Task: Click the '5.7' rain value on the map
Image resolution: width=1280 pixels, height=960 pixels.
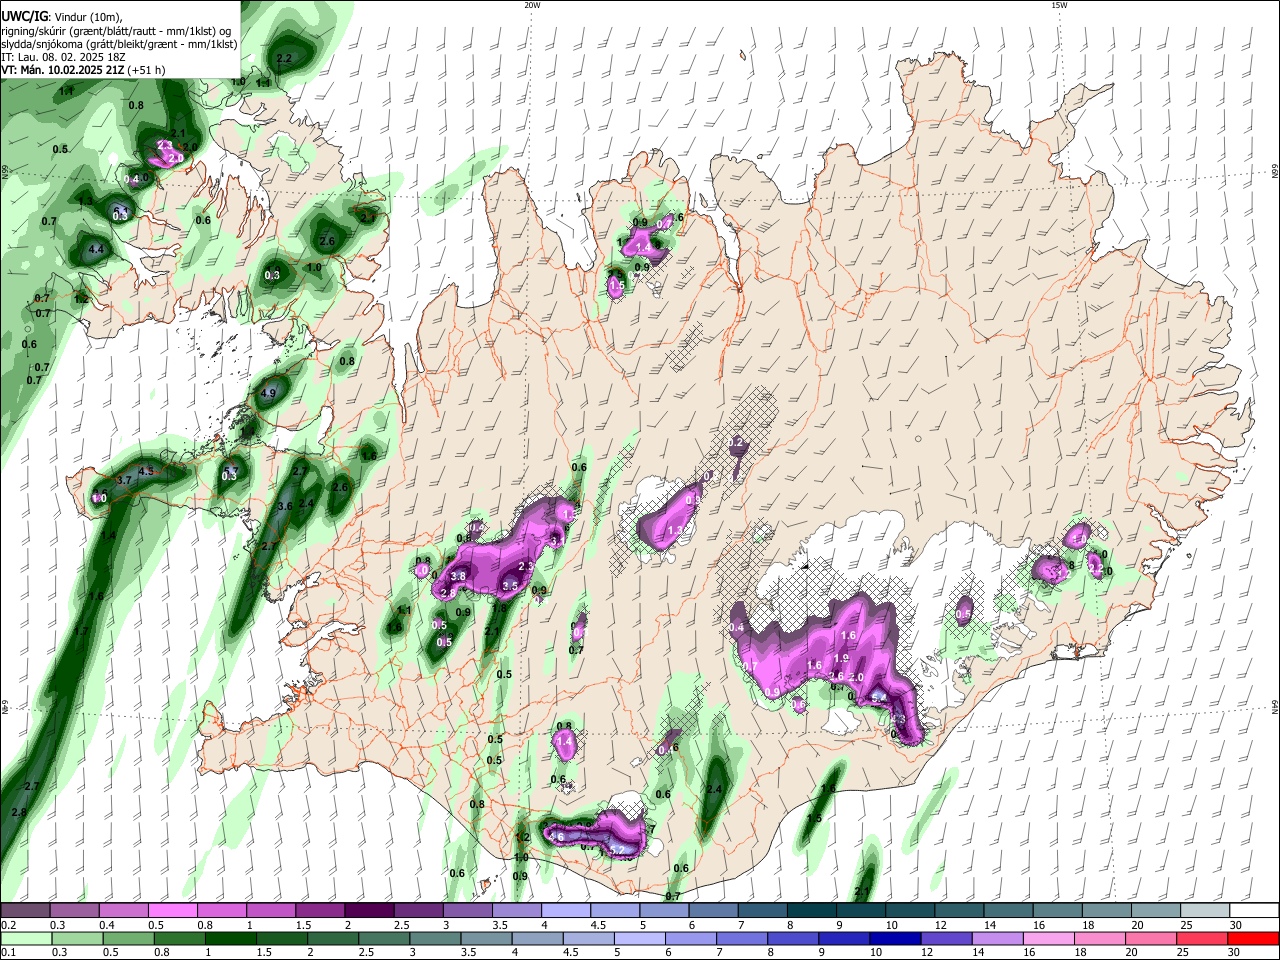Action: (x=231, y=470)
